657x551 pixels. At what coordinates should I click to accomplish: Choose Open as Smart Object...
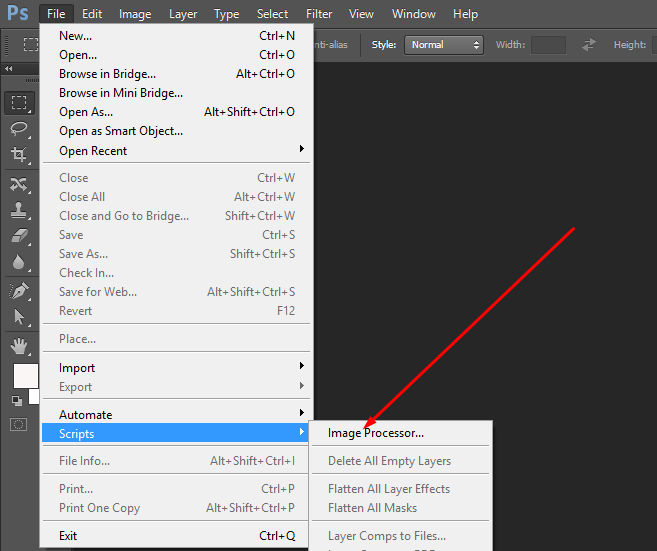(x=176, y=131)
